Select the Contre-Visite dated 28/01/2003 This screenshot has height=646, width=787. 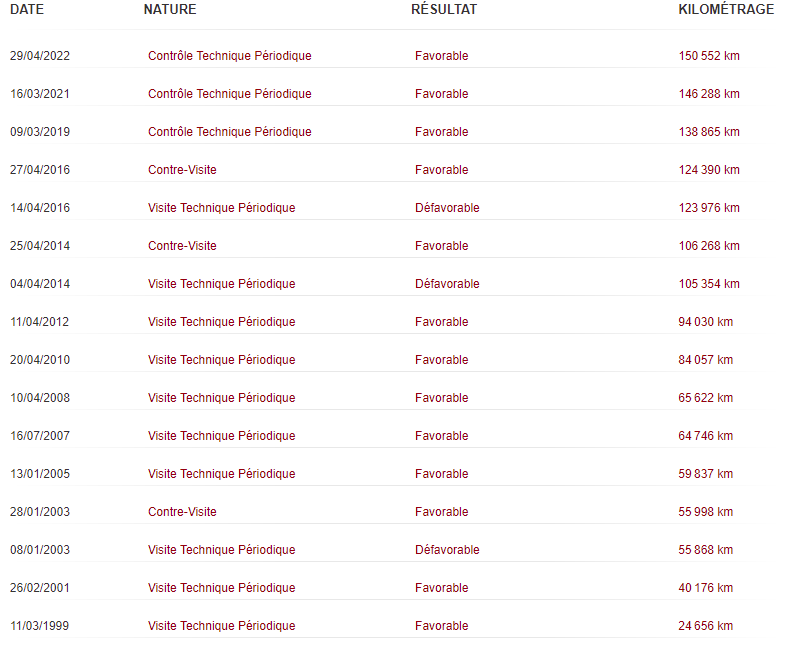pos(182,512)
